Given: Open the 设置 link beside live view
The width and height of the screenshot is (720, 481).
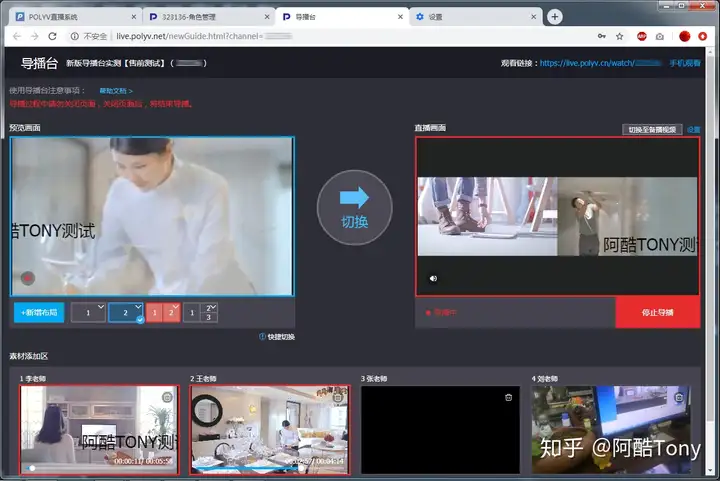Looking at the screenshot, I should 693,130.
